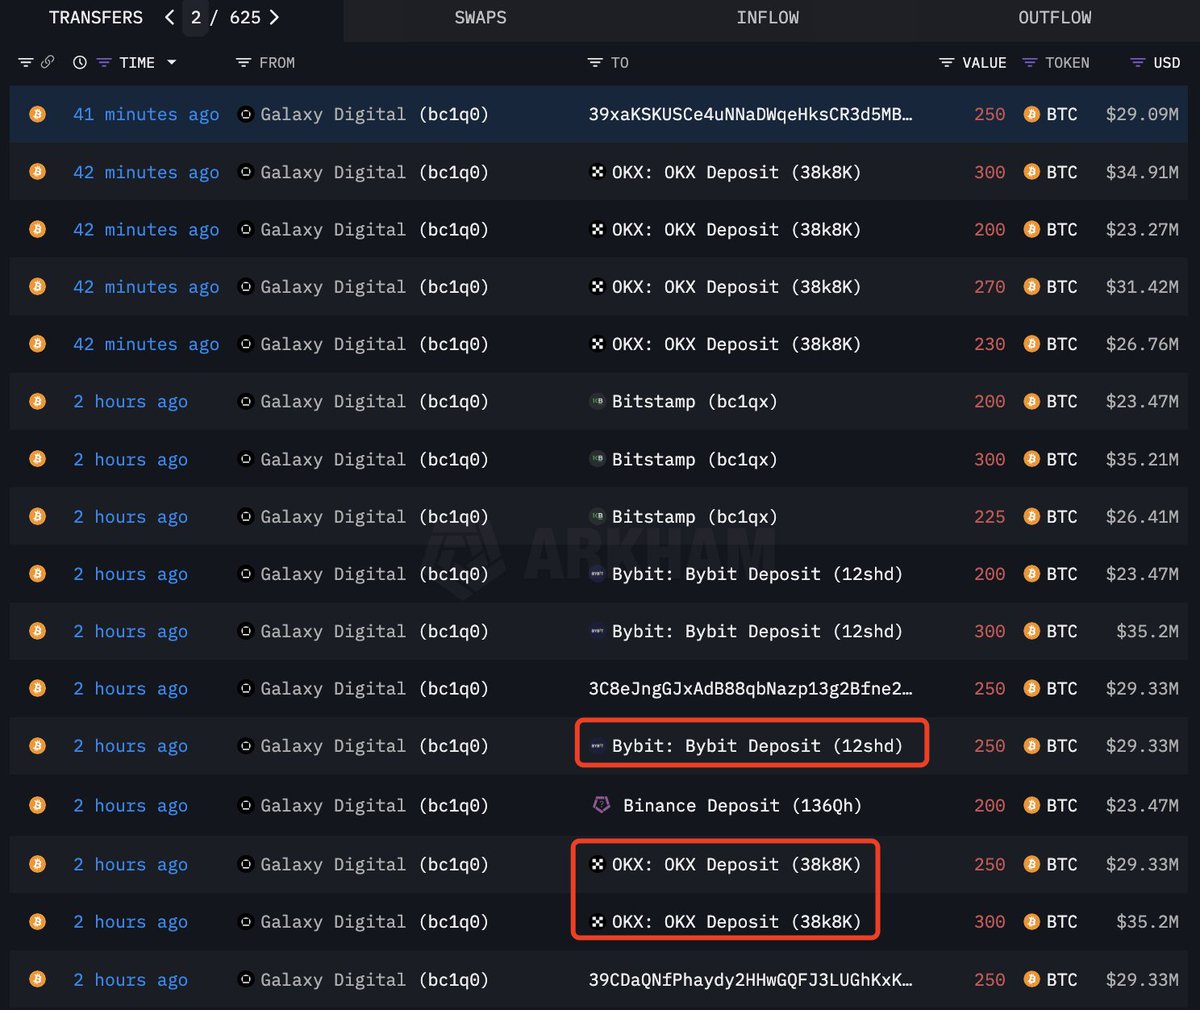The width and height of the screenshot is (1200, 1010).
Task: Click the Binance Deposit logo icon
Action: click(601, 804)
